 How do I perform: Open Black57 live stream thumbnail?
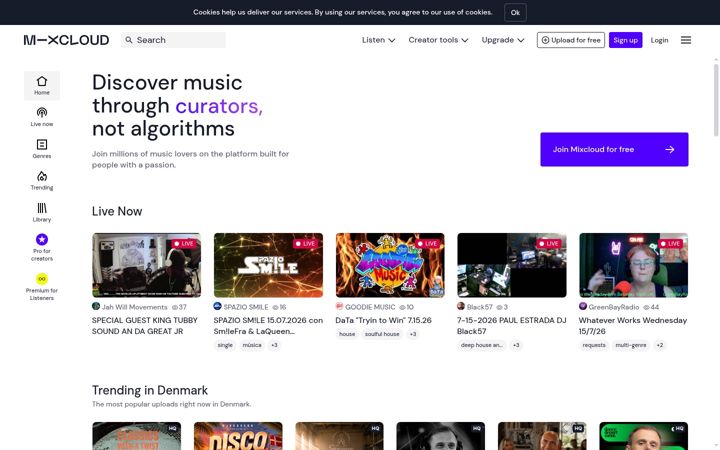[x=512, y=265]
